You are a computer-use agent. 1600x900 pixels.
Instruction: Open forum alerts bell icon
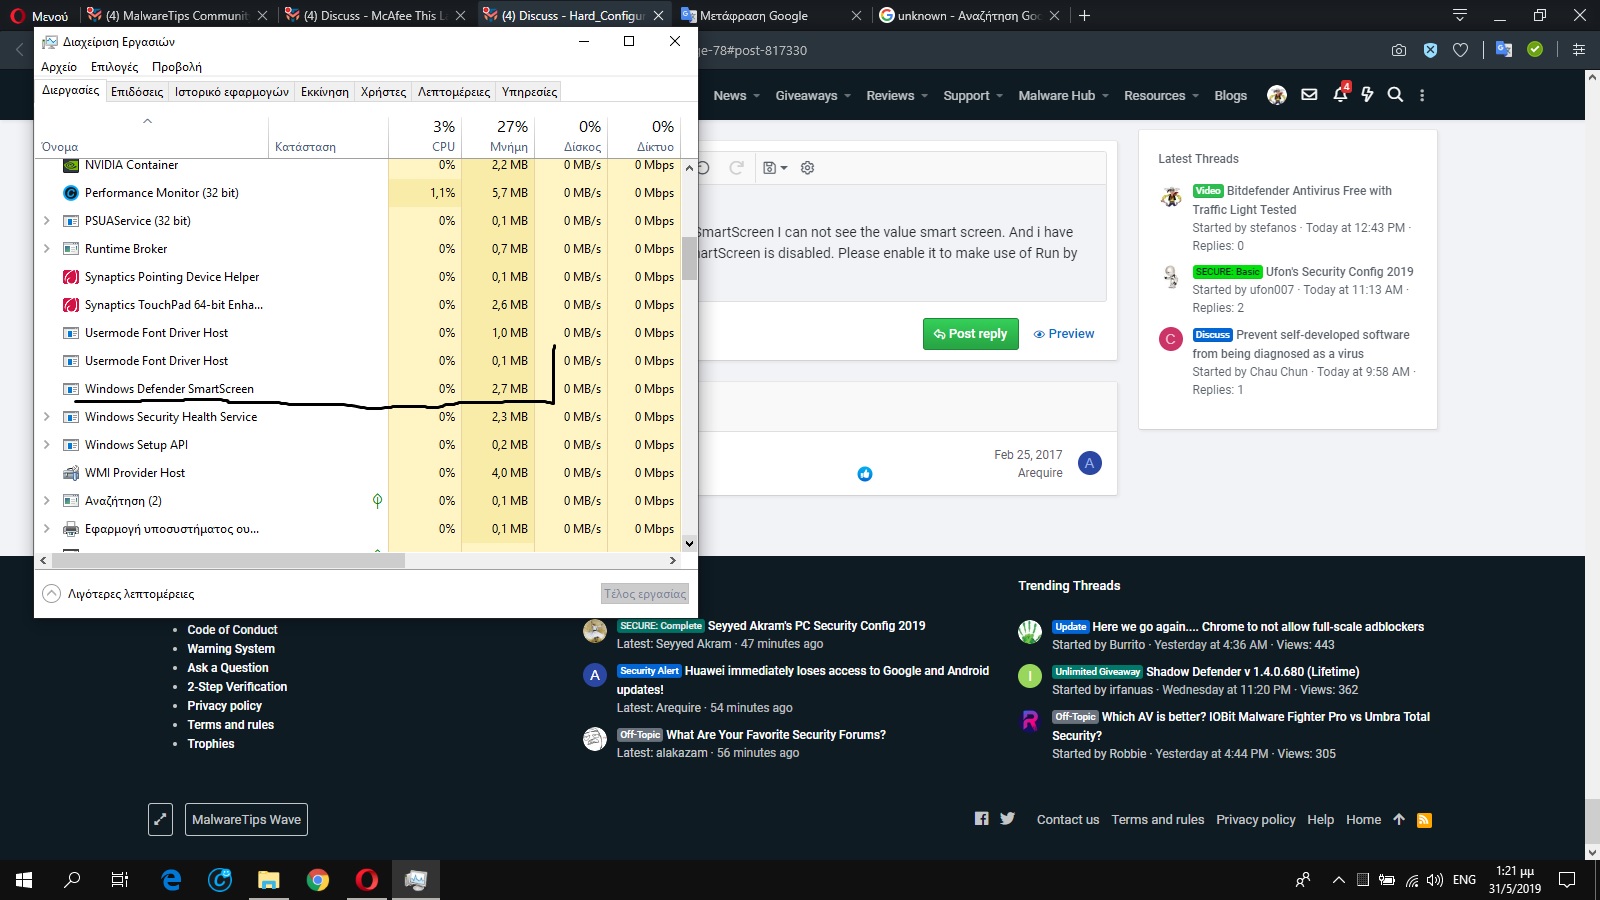click(1340, 95)
